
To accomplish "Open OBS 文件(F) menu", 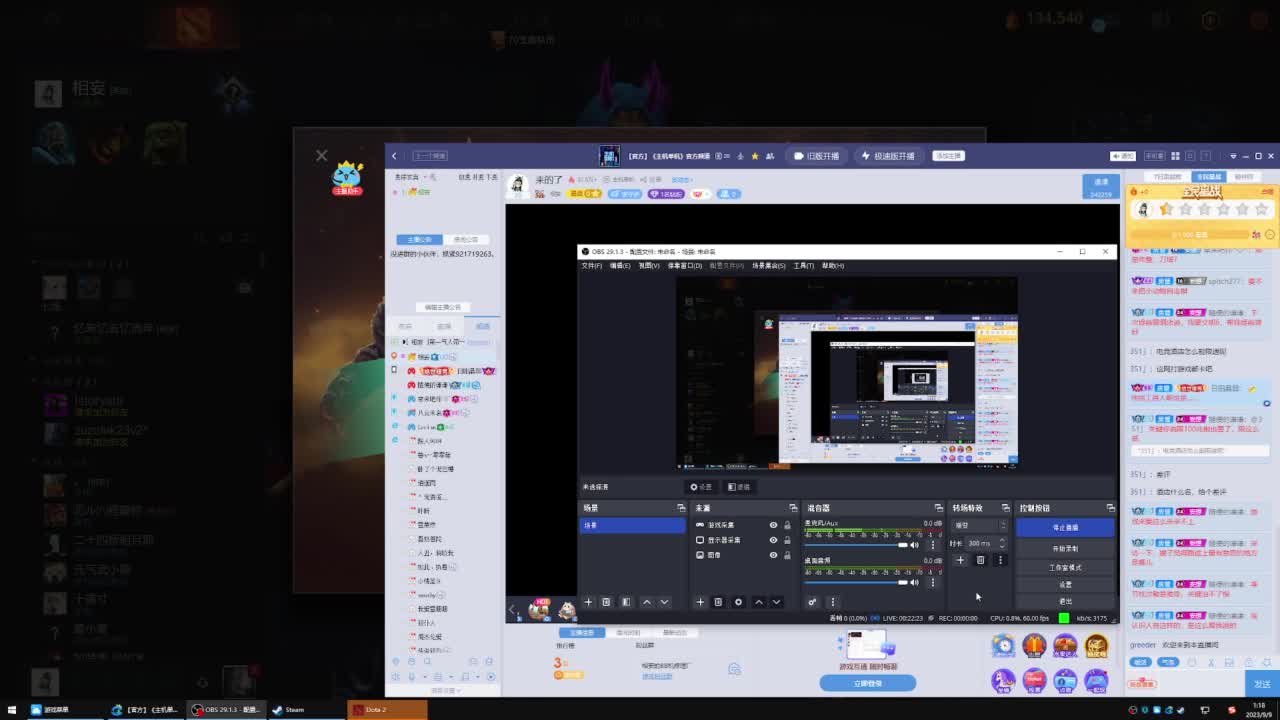I will tap(592, 266).
